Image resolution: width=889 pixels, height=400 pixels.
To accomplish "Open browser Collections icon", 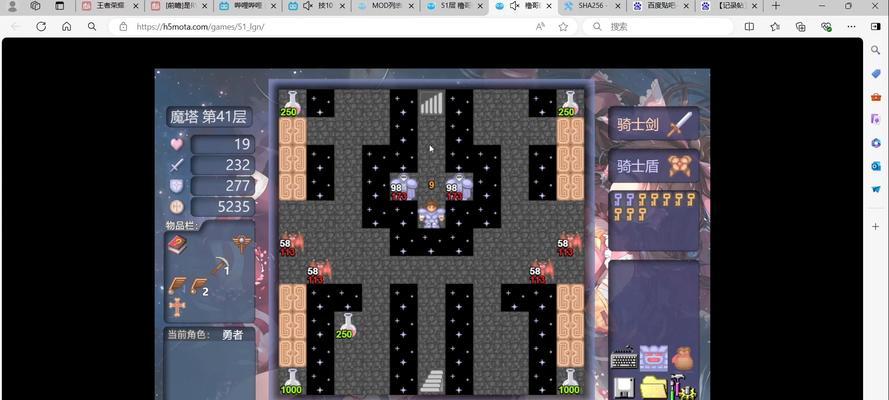I will tap(801, 27).
